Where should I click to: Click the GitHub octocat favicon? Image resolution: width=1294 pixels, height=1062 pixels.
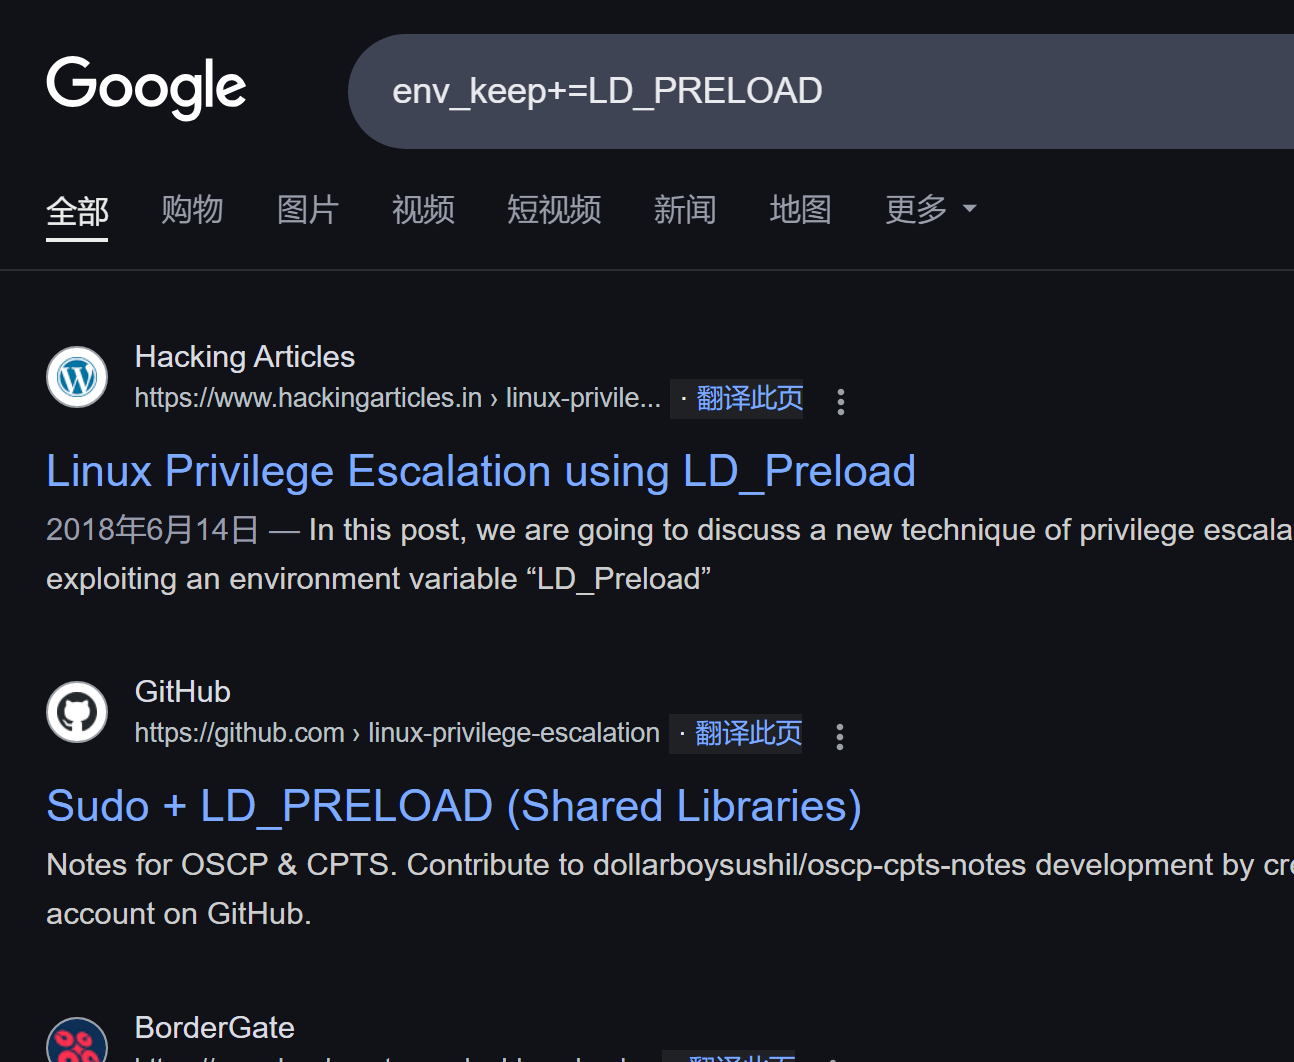click(77, 712)
